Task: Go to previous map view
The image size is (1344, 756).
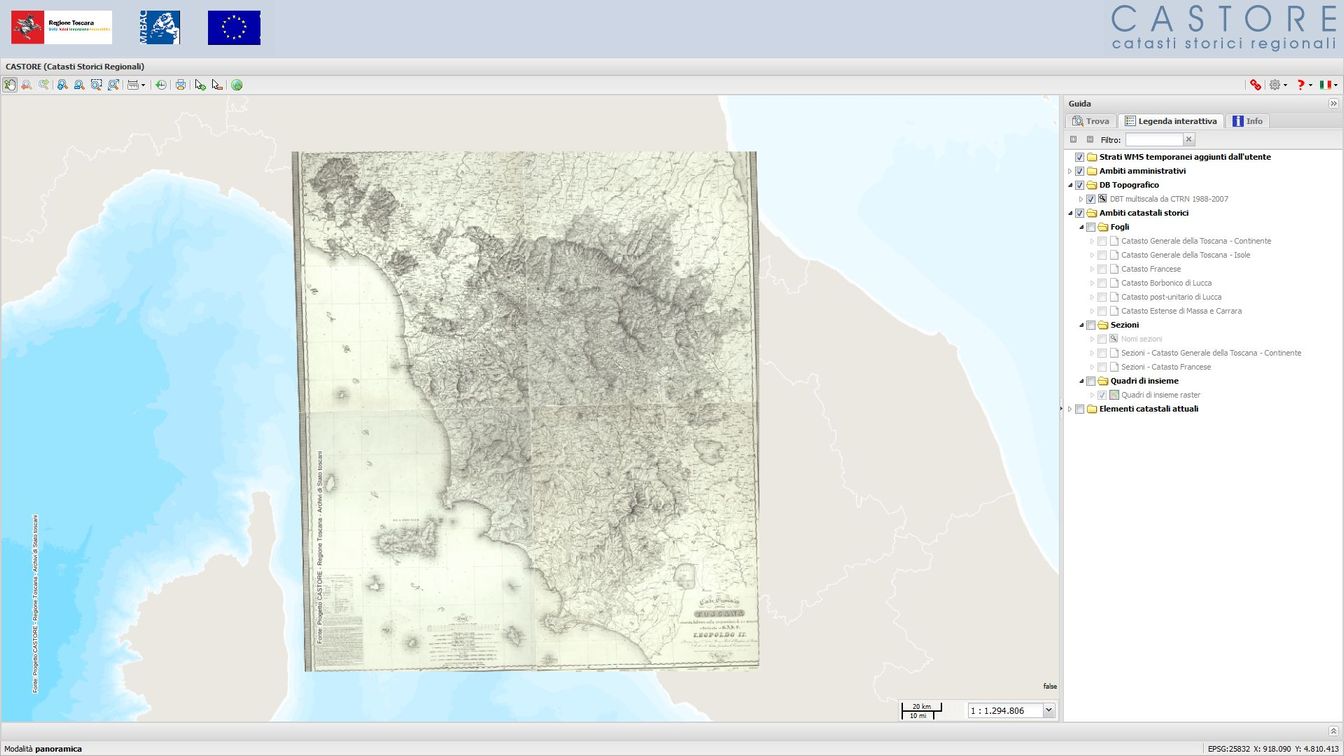Action: (x=27, y=85)
